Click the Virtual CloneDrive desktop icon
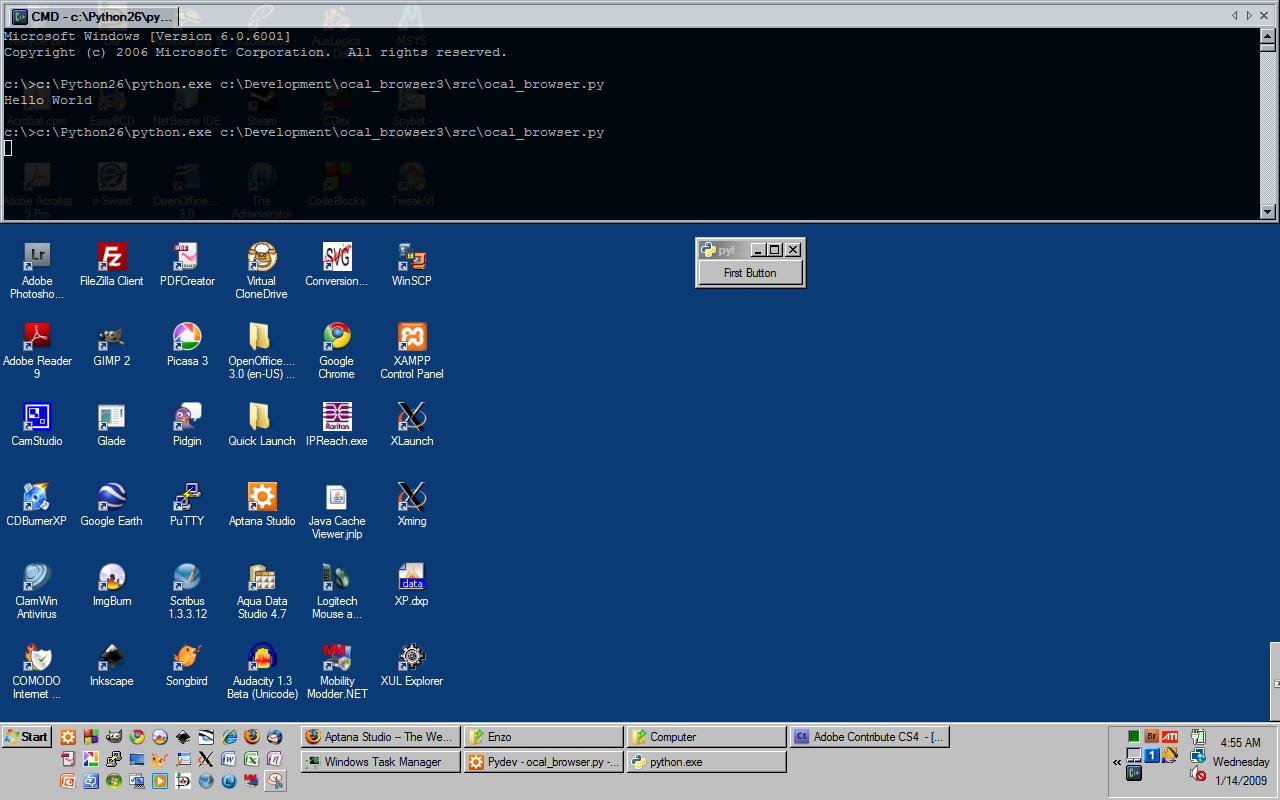This screenshot has height=800, width=1280. (262, 270)
